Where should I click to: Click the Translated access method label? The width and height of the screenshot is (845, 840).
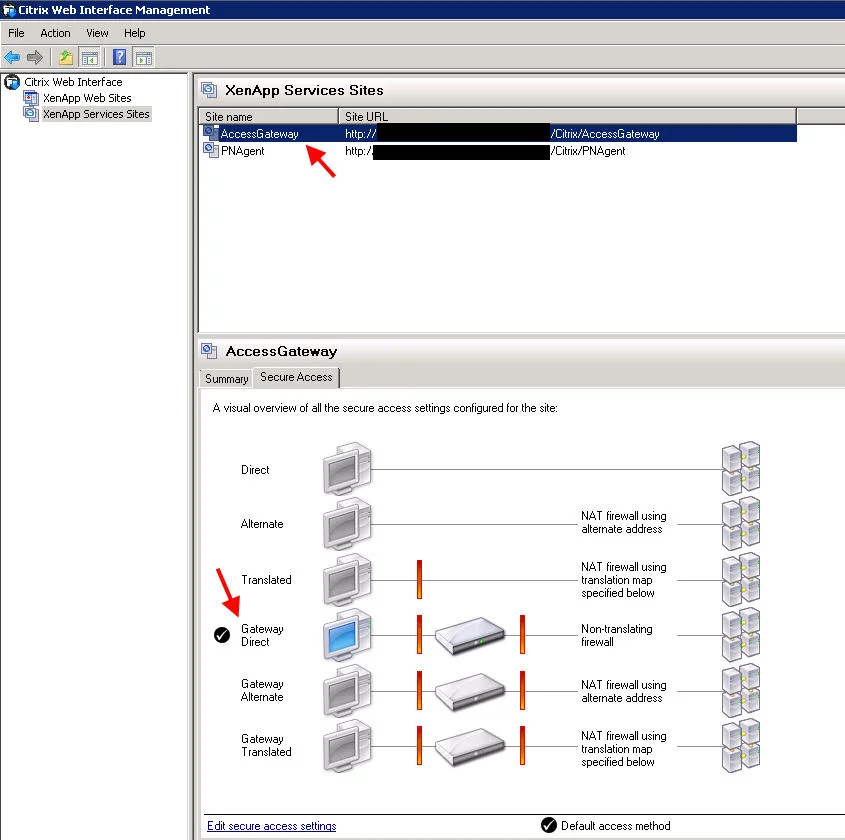pos(266,580)
